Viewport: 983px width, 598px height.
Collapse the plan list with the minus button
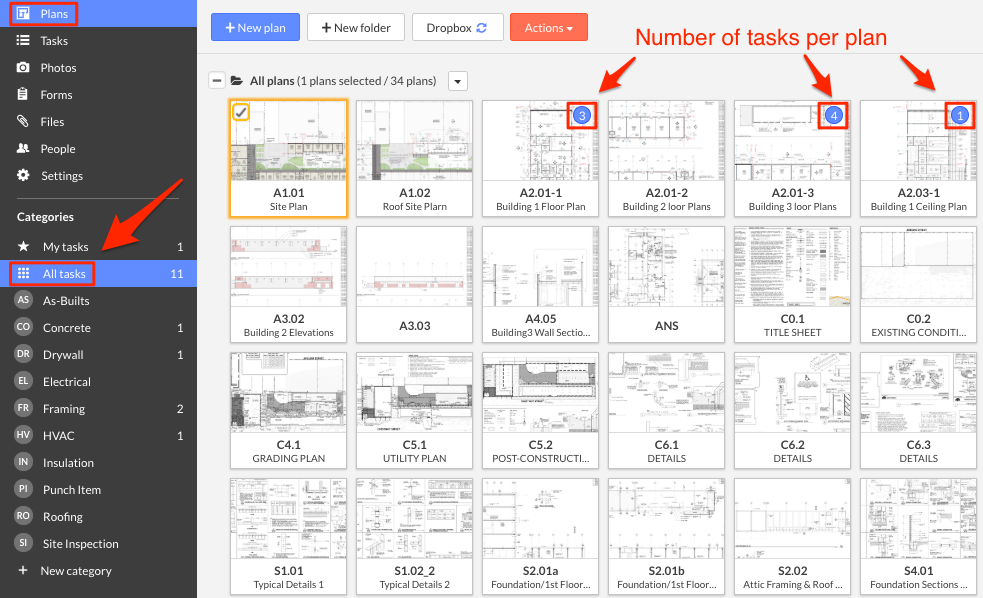216,80
